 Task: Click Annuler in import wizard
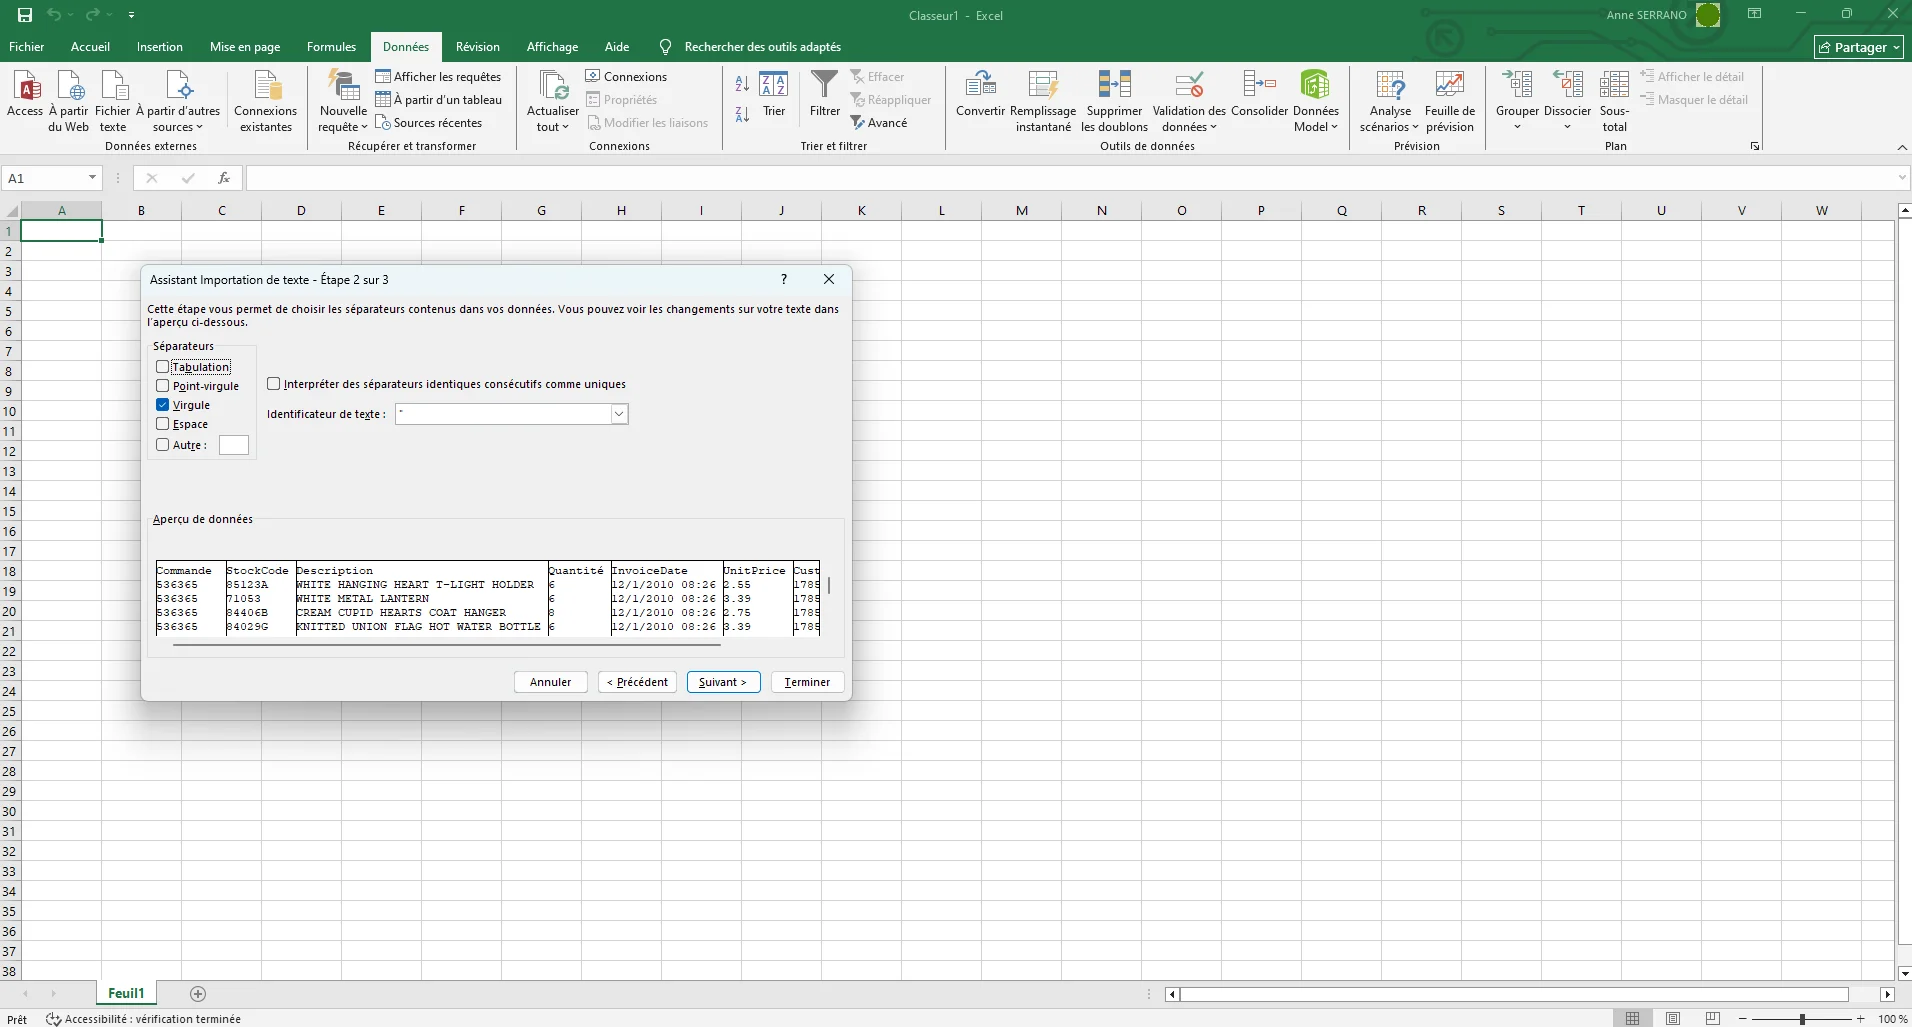551,682
